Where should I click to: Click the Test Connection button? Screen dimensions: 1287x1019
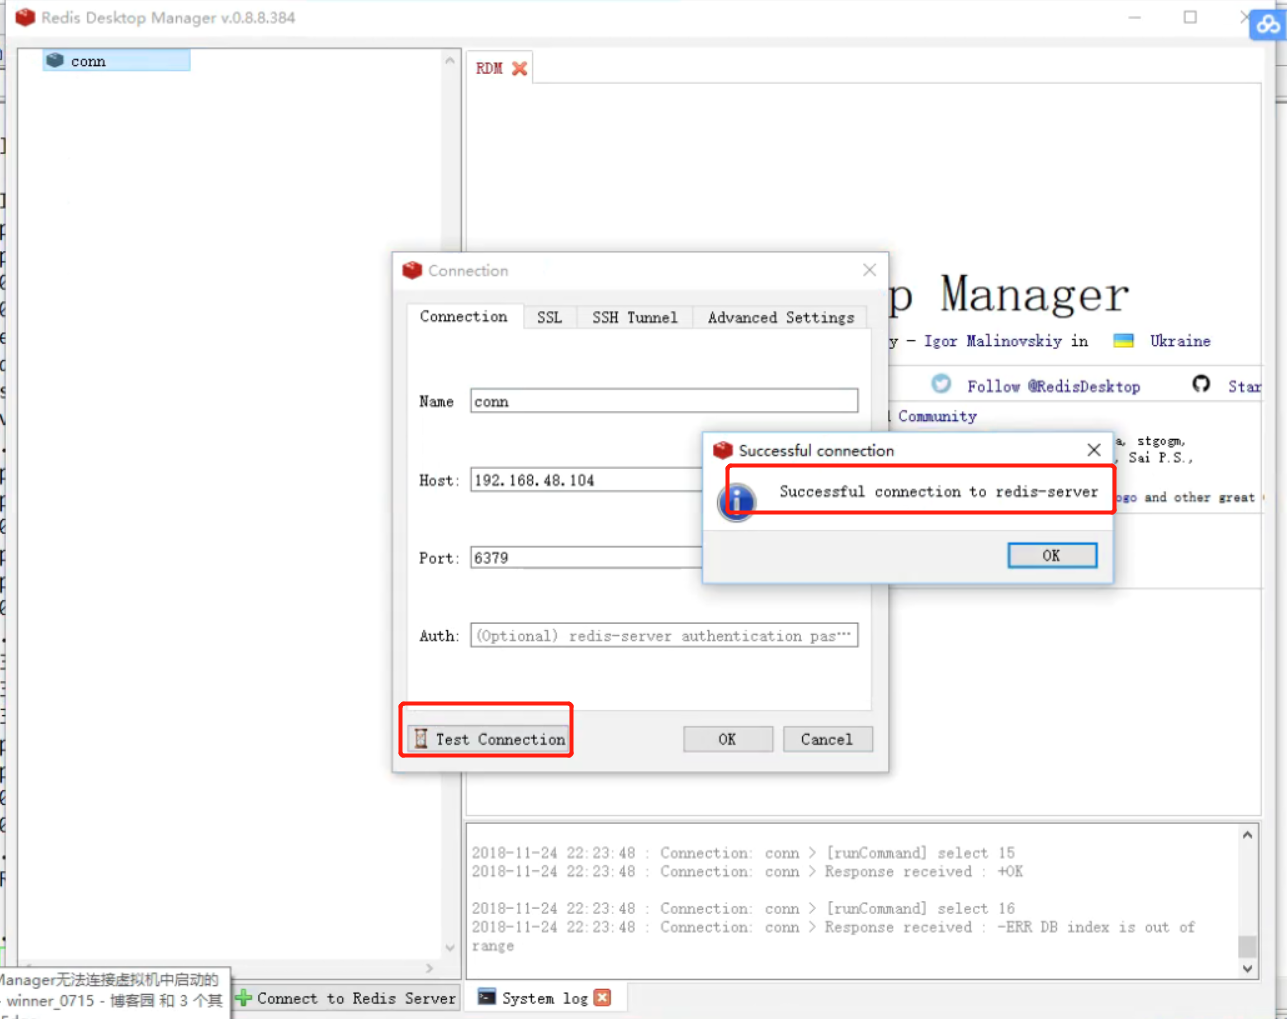[489, 739]
